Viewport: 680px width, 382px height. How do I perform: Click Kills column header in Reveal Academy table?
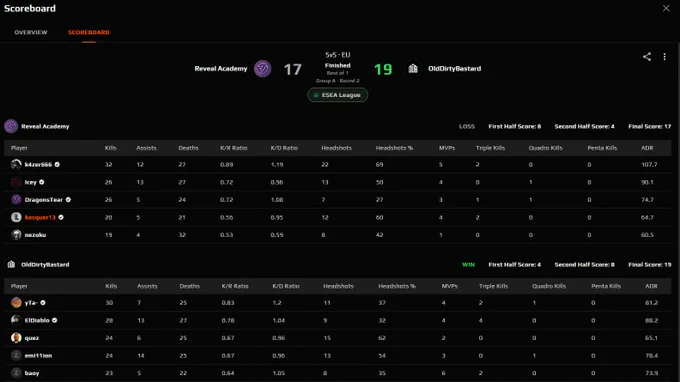click(111, 148)
